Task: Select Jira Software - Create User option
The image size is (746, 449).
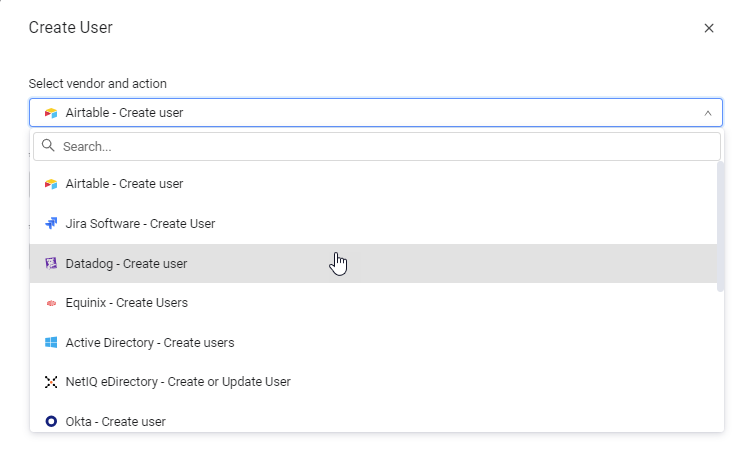Action: click(373, 224)
